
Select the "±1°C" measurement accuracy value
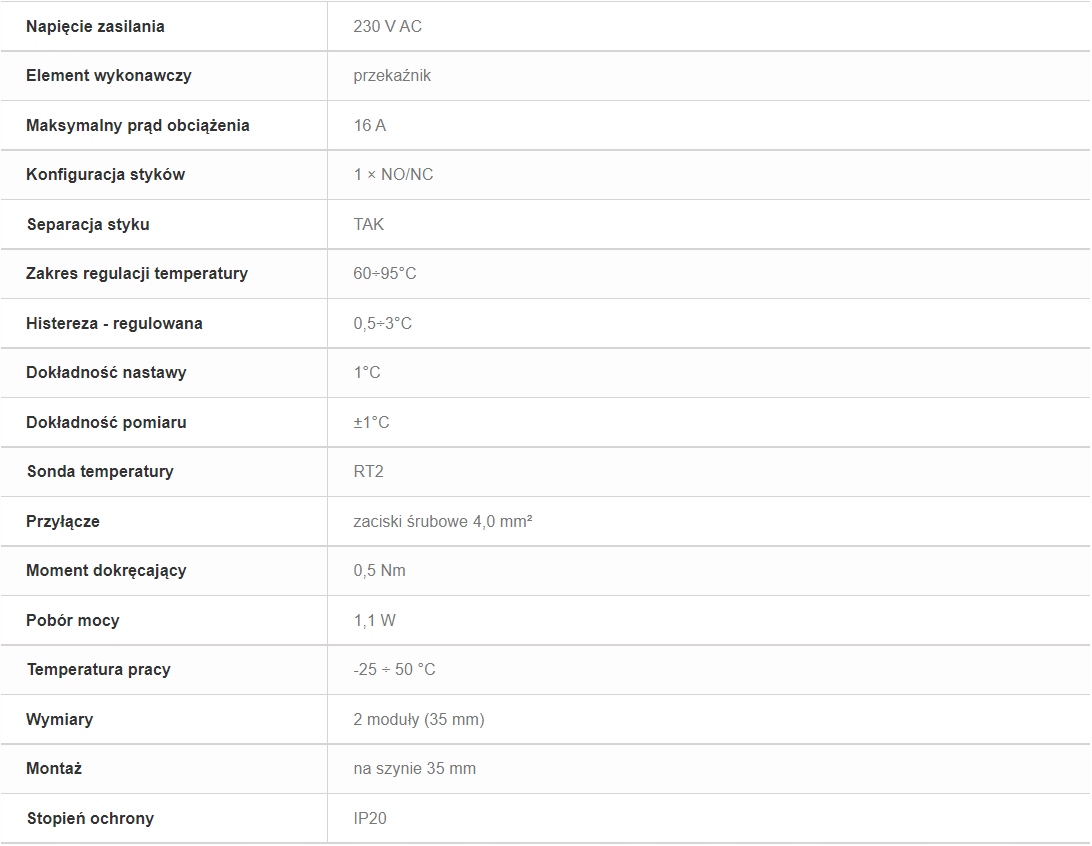click(x=371, y=422)
